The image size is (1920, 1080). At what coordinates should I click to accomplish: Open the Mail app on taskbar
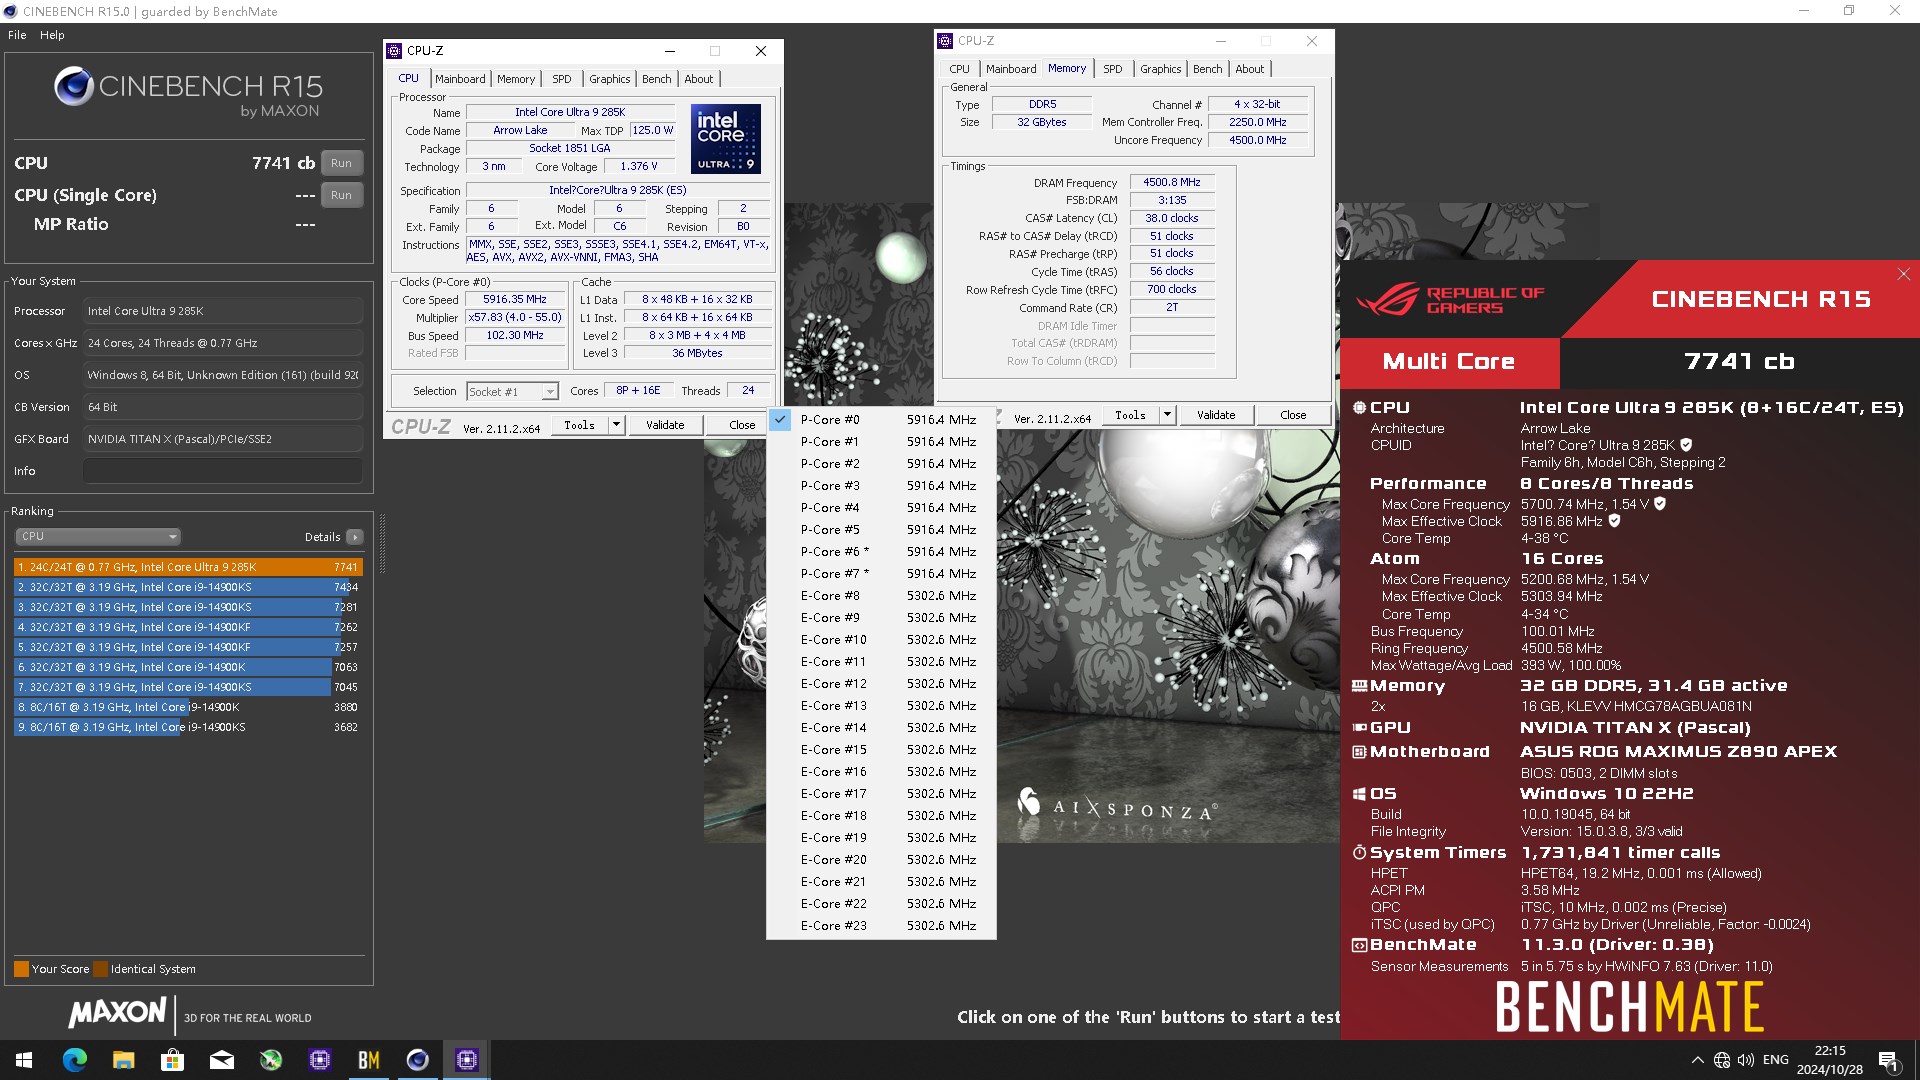click(x=222, y=1060)
